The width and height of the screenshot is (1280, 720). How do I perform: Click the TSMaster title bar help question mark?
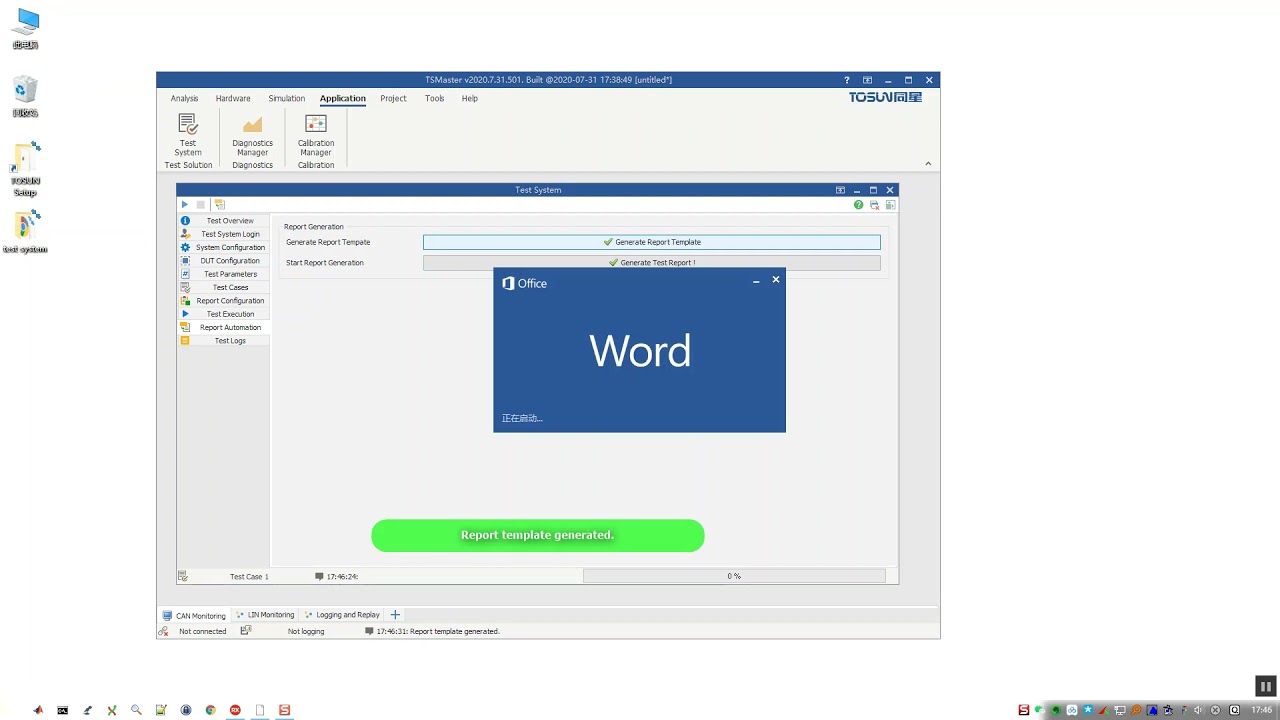coord(846,80)
